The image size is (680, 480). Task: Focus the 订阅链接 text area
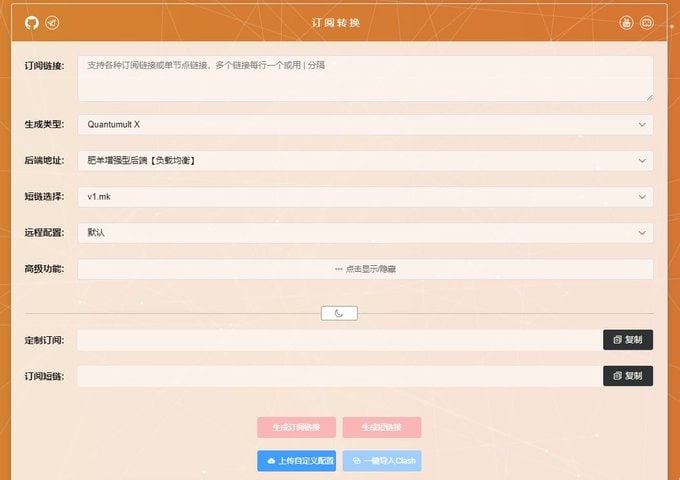click(365, 78)
